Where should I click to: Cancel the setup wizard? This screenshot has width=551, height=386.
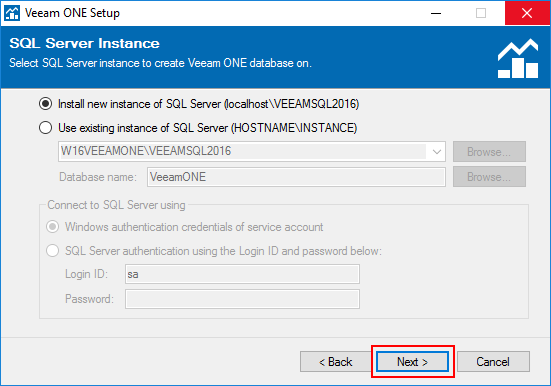pyautogui.click(x=493, y=362)
